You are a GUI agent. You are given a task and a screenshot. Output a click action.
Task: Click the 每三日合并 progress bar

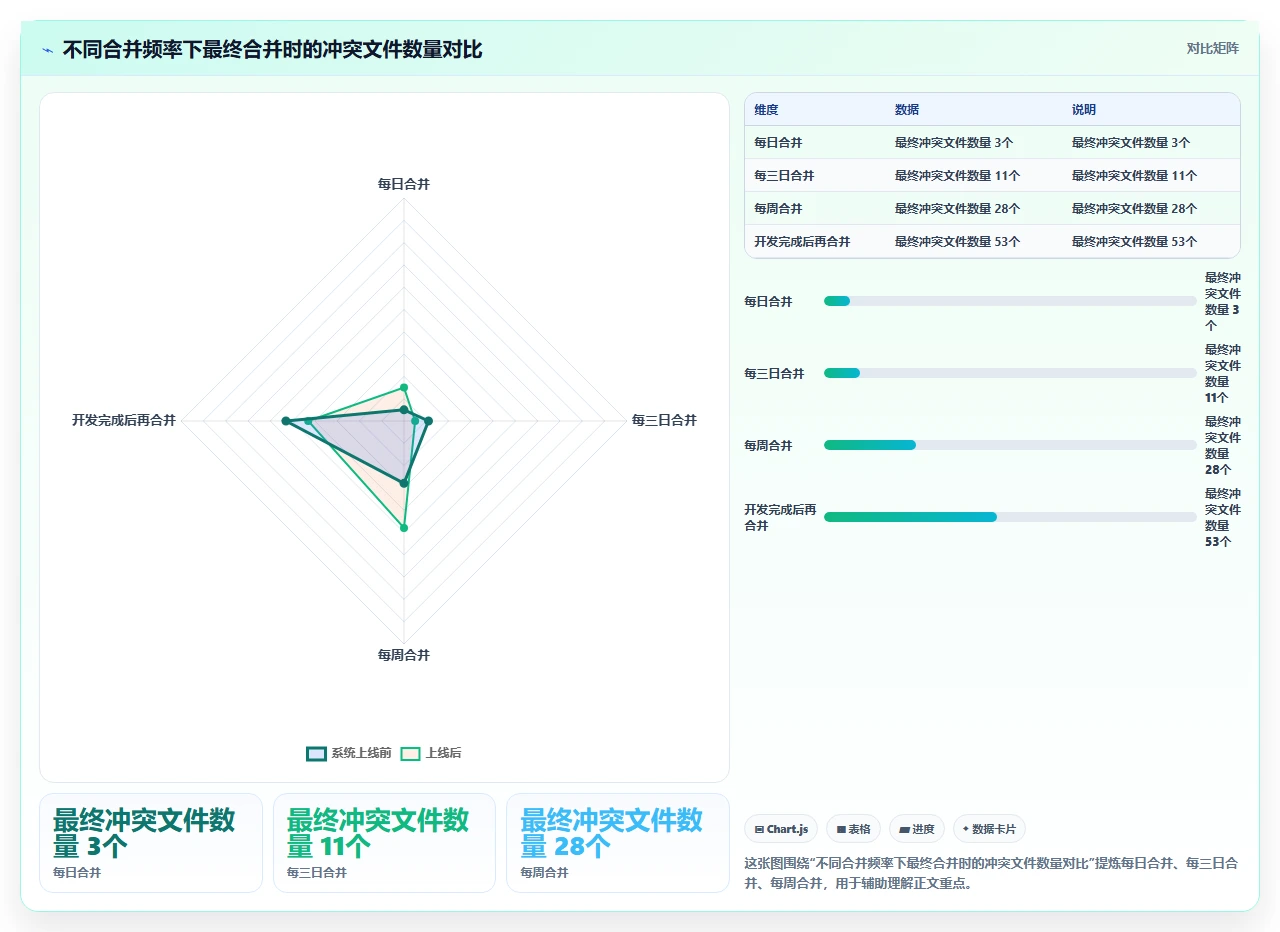point(1010,373)
